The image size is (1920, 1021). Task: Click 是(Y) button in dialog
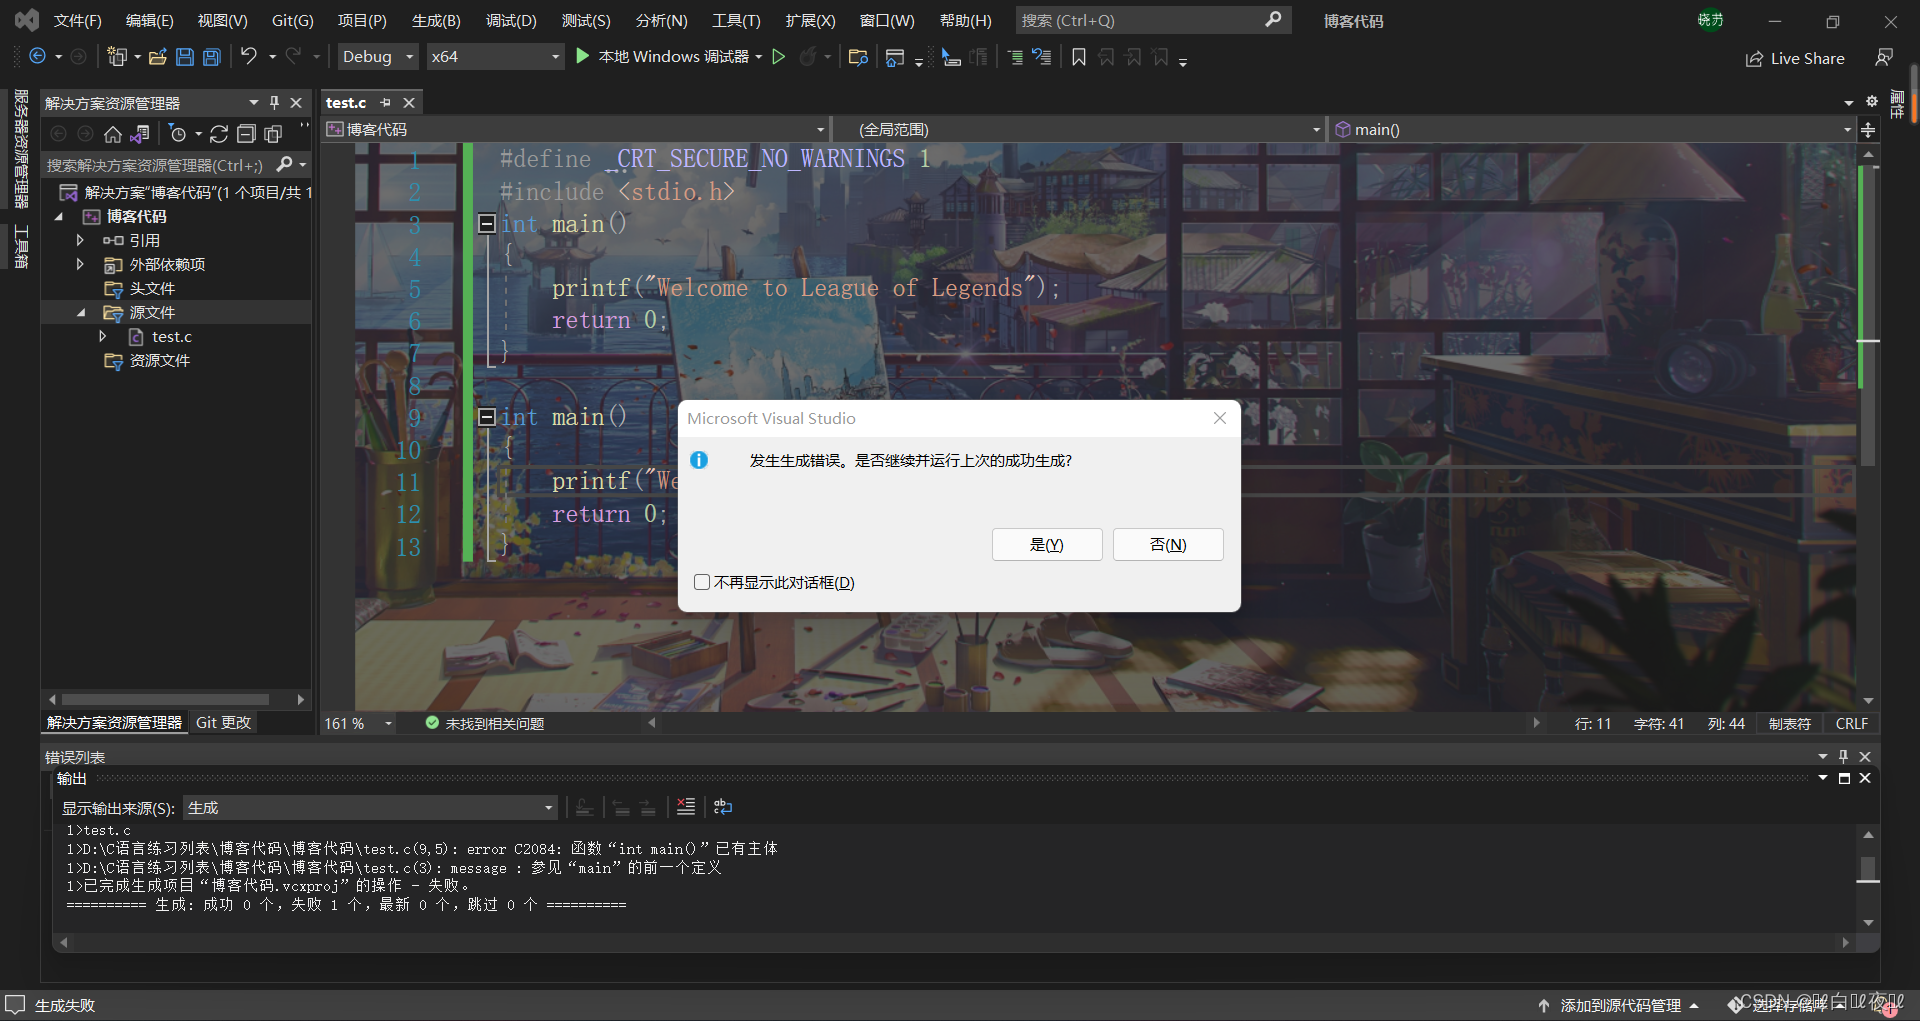coord(1047,544)
